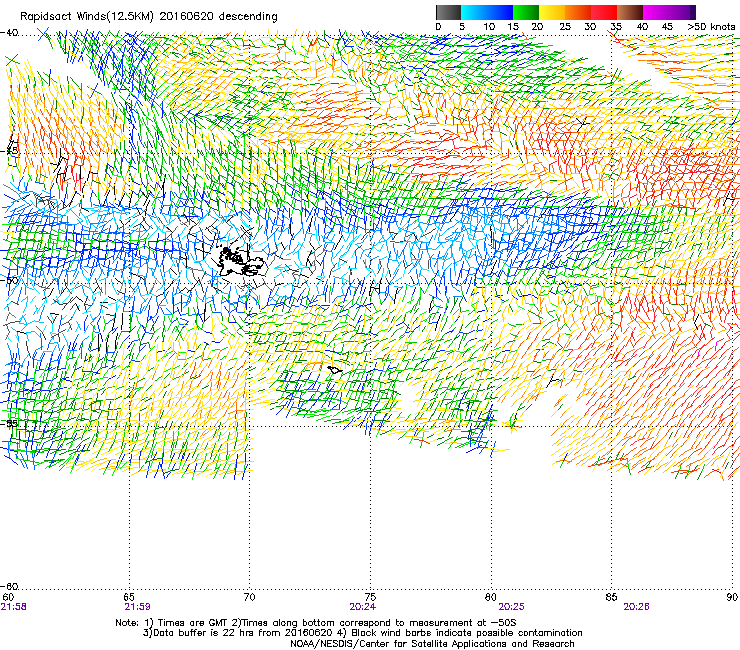Click the green 15-20 knots legend segment

(526, 12)
